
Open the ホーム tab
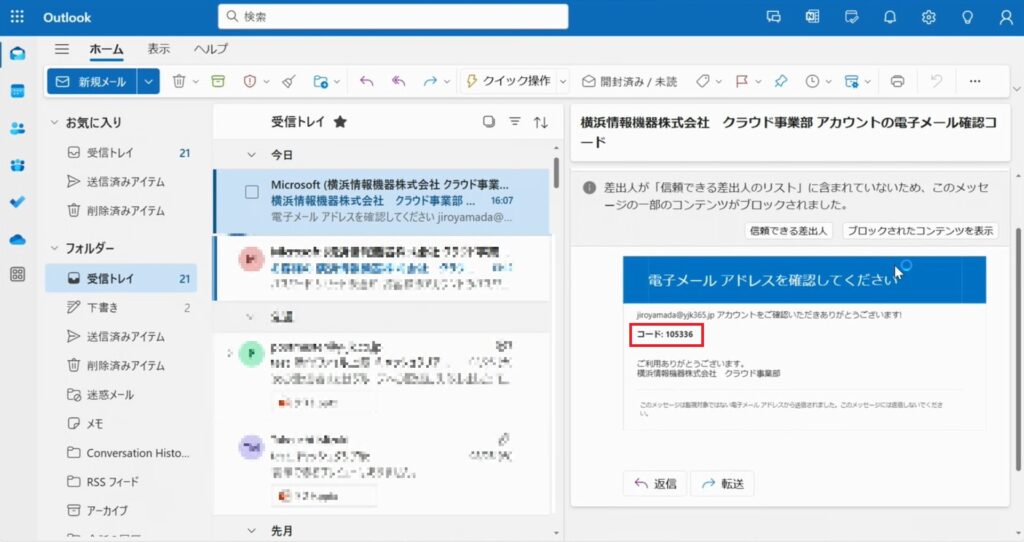[x=106, y=49]
